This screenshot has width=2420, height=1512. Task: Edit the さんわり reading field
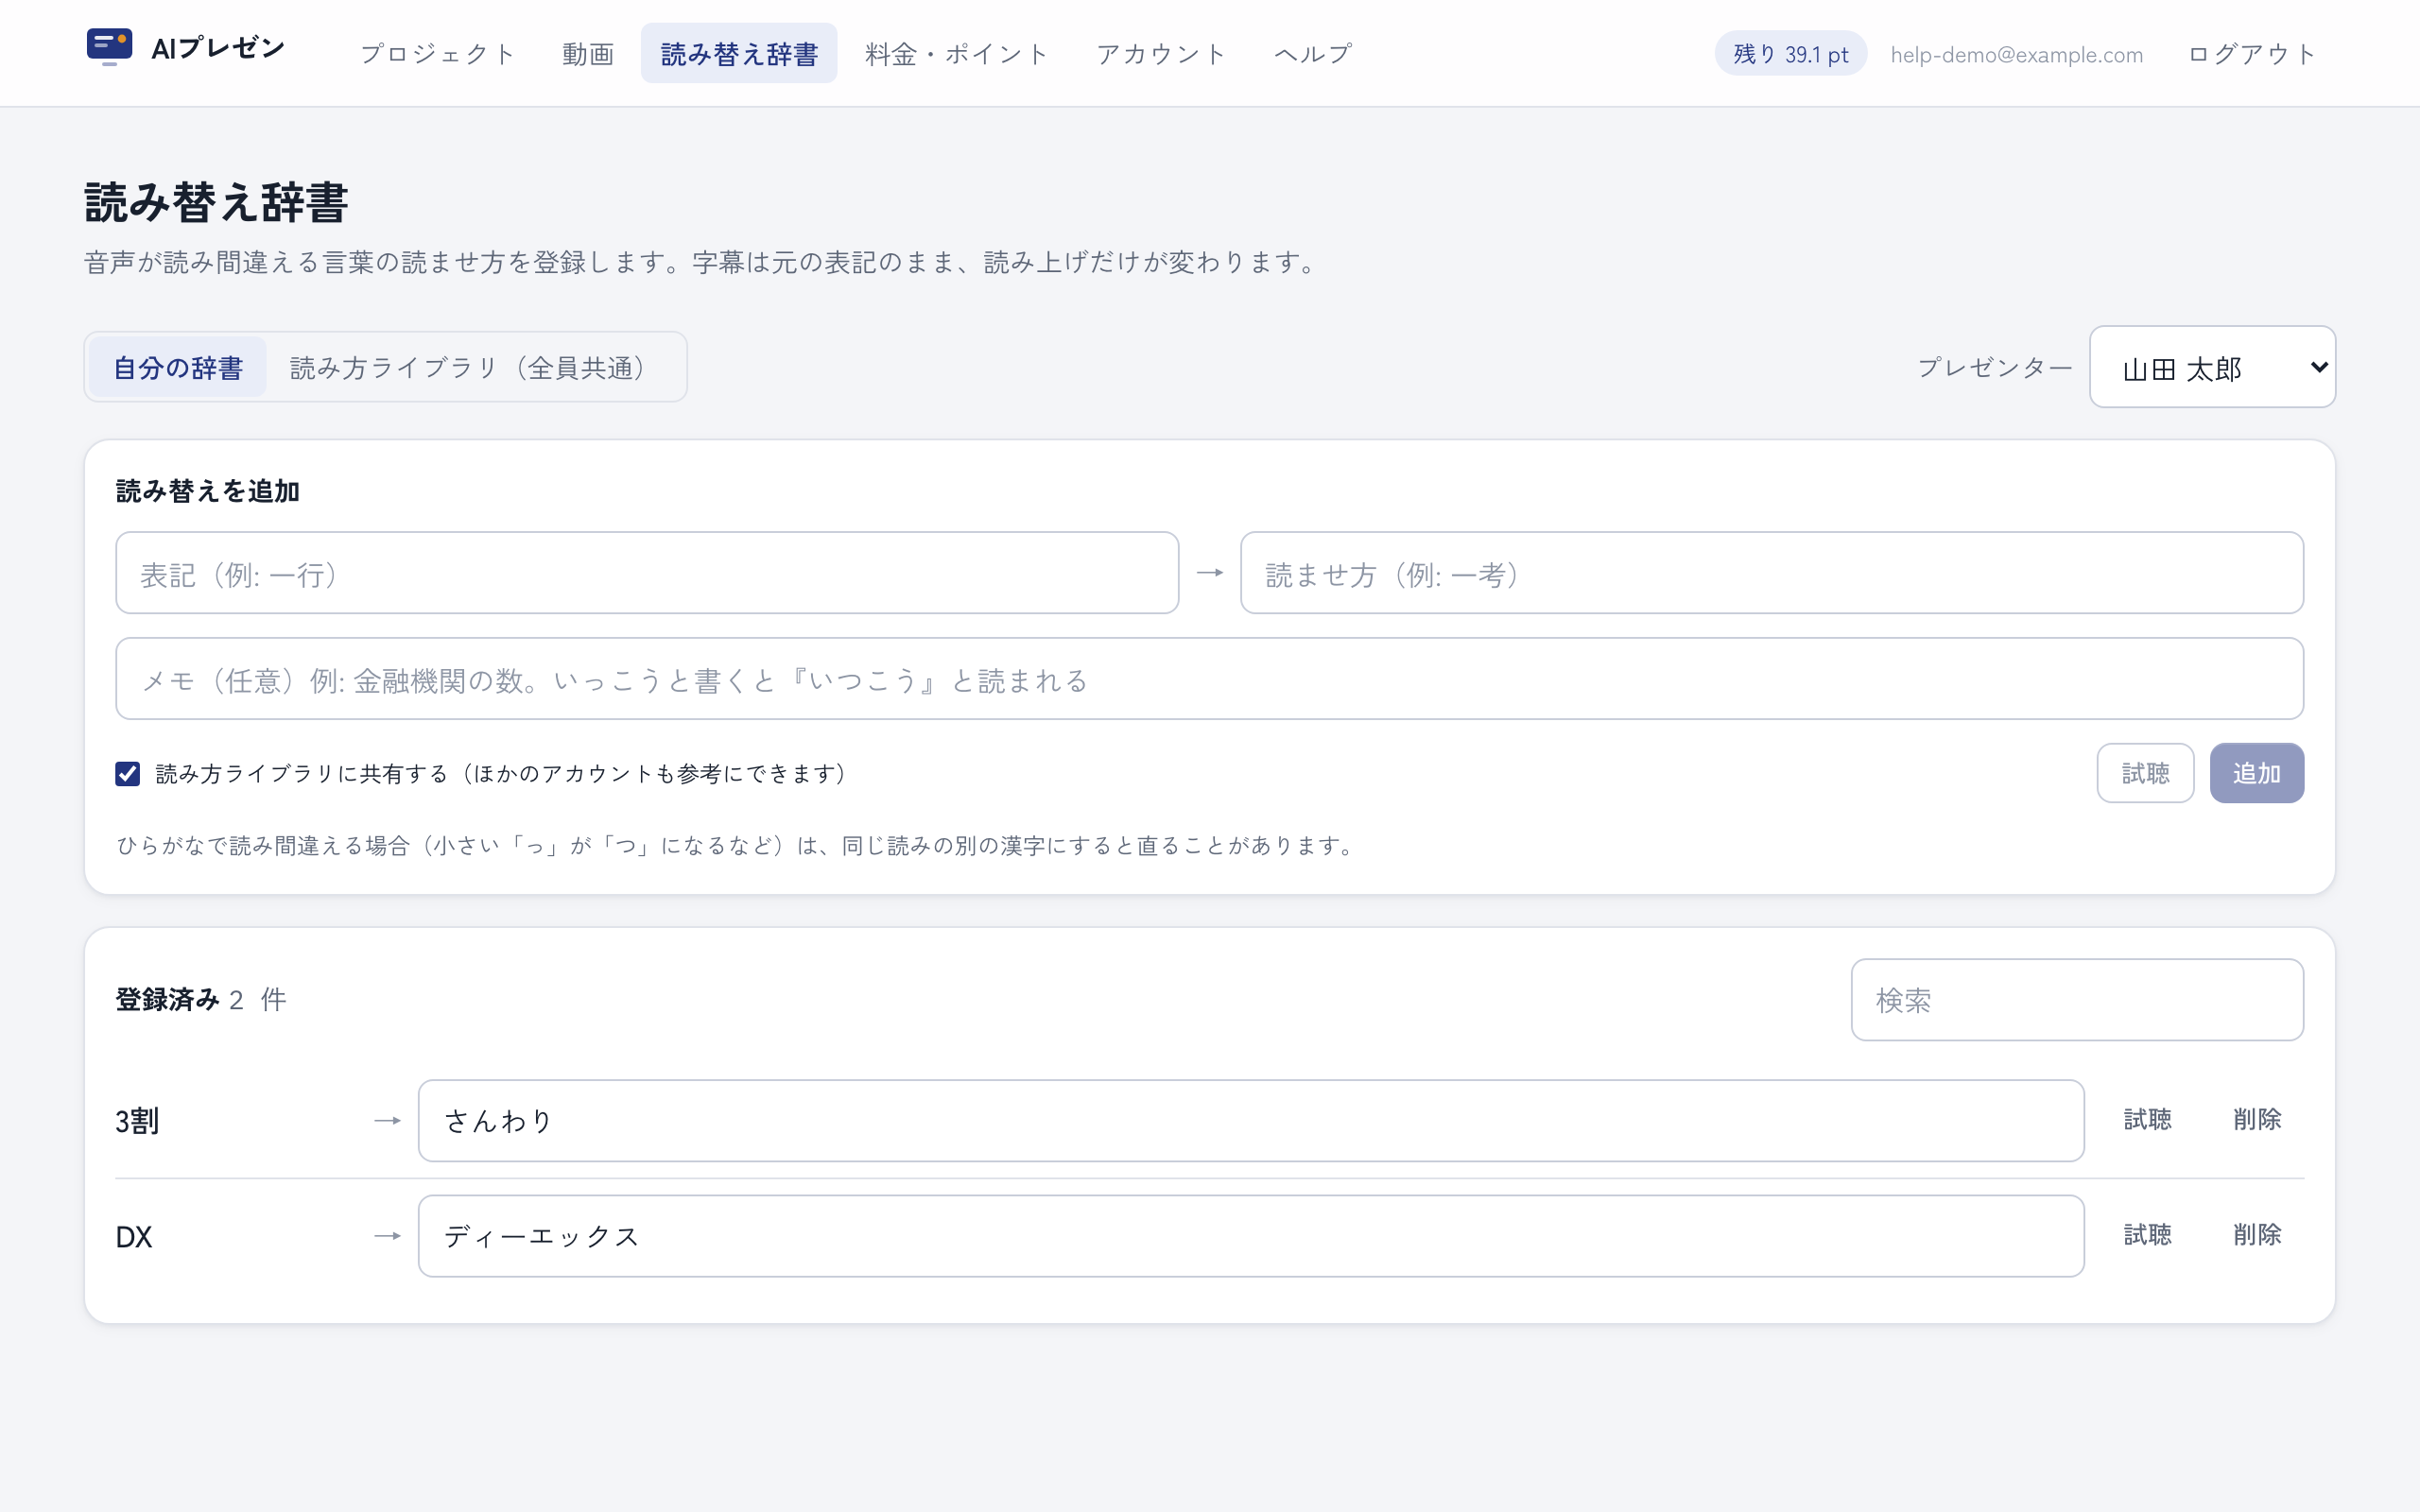click(x=1251, y=1121)
